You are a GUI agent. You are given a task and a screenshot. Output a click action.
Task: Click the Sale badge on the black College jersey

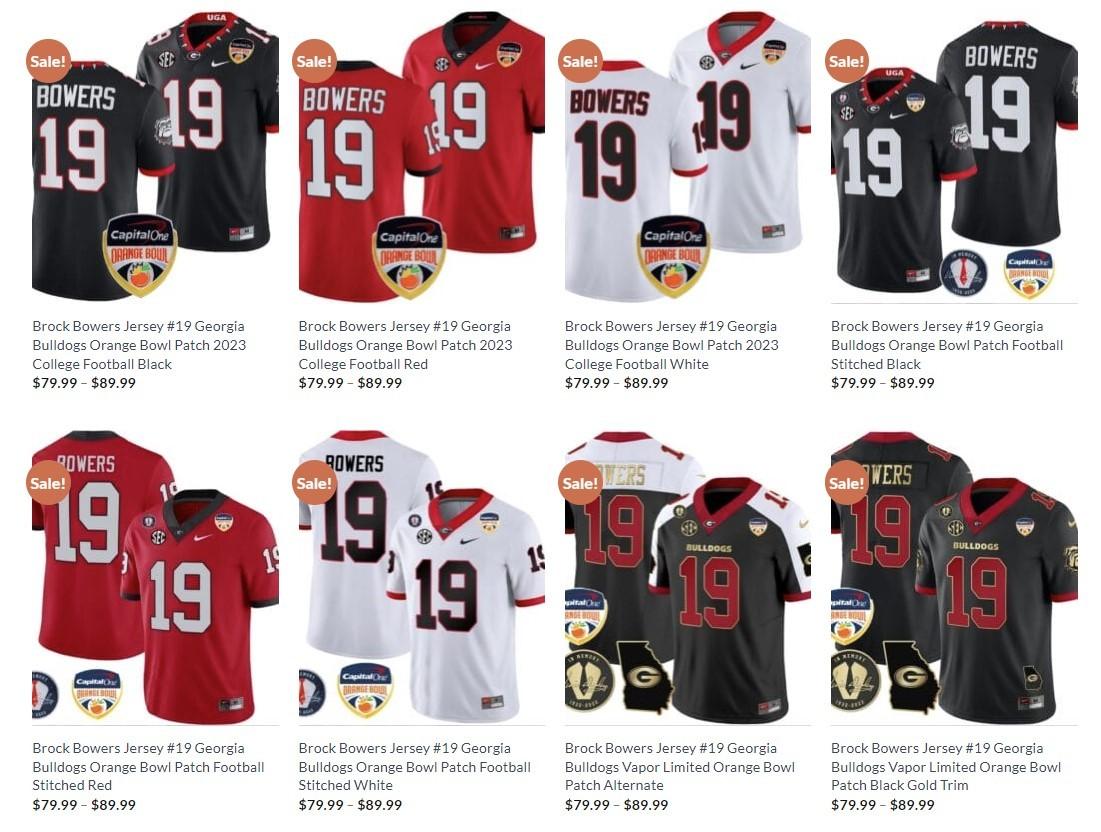tap(48, 61)
